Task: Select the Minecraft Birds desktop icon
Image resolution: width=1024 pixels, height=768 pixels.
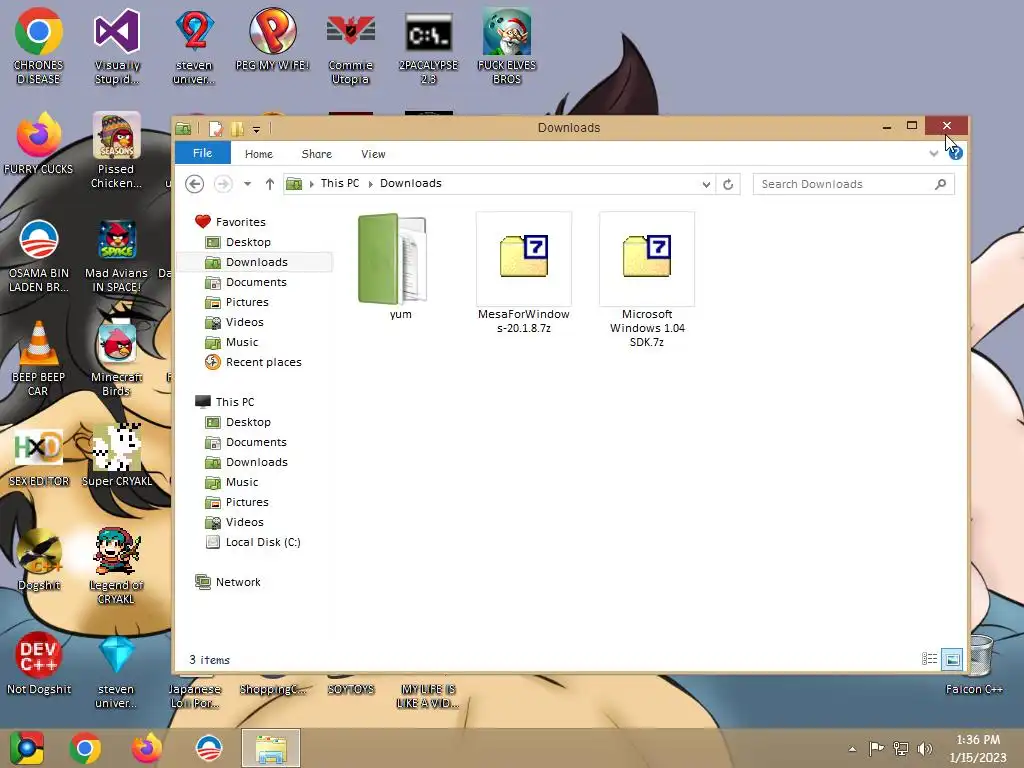Action: click(116, 358)
